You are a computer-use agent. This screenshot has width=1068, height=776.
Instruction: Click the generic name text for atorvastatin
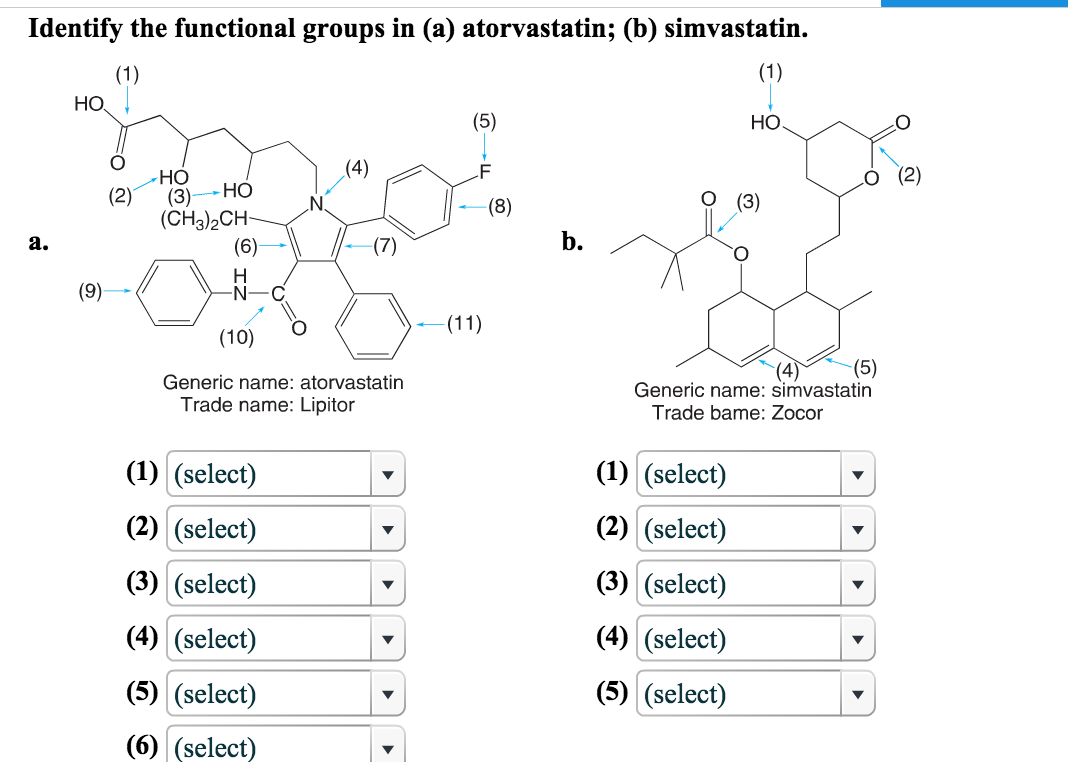284,382
